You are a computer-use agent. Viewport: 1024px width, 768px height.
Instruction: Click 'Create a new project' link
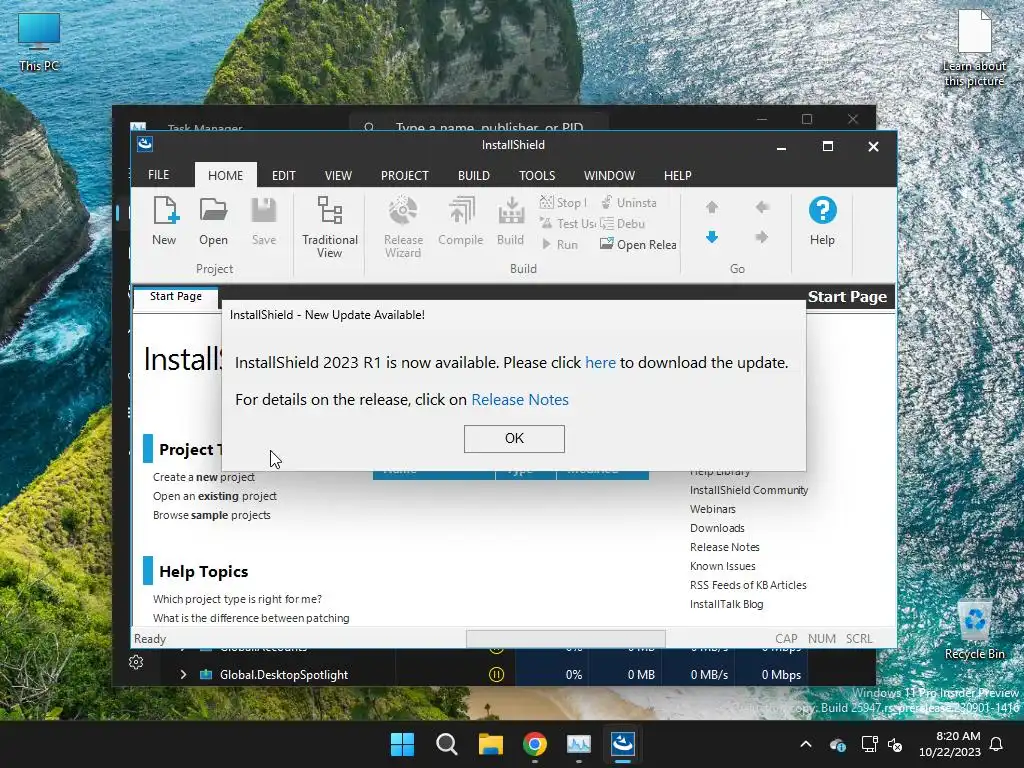point(204,477)
